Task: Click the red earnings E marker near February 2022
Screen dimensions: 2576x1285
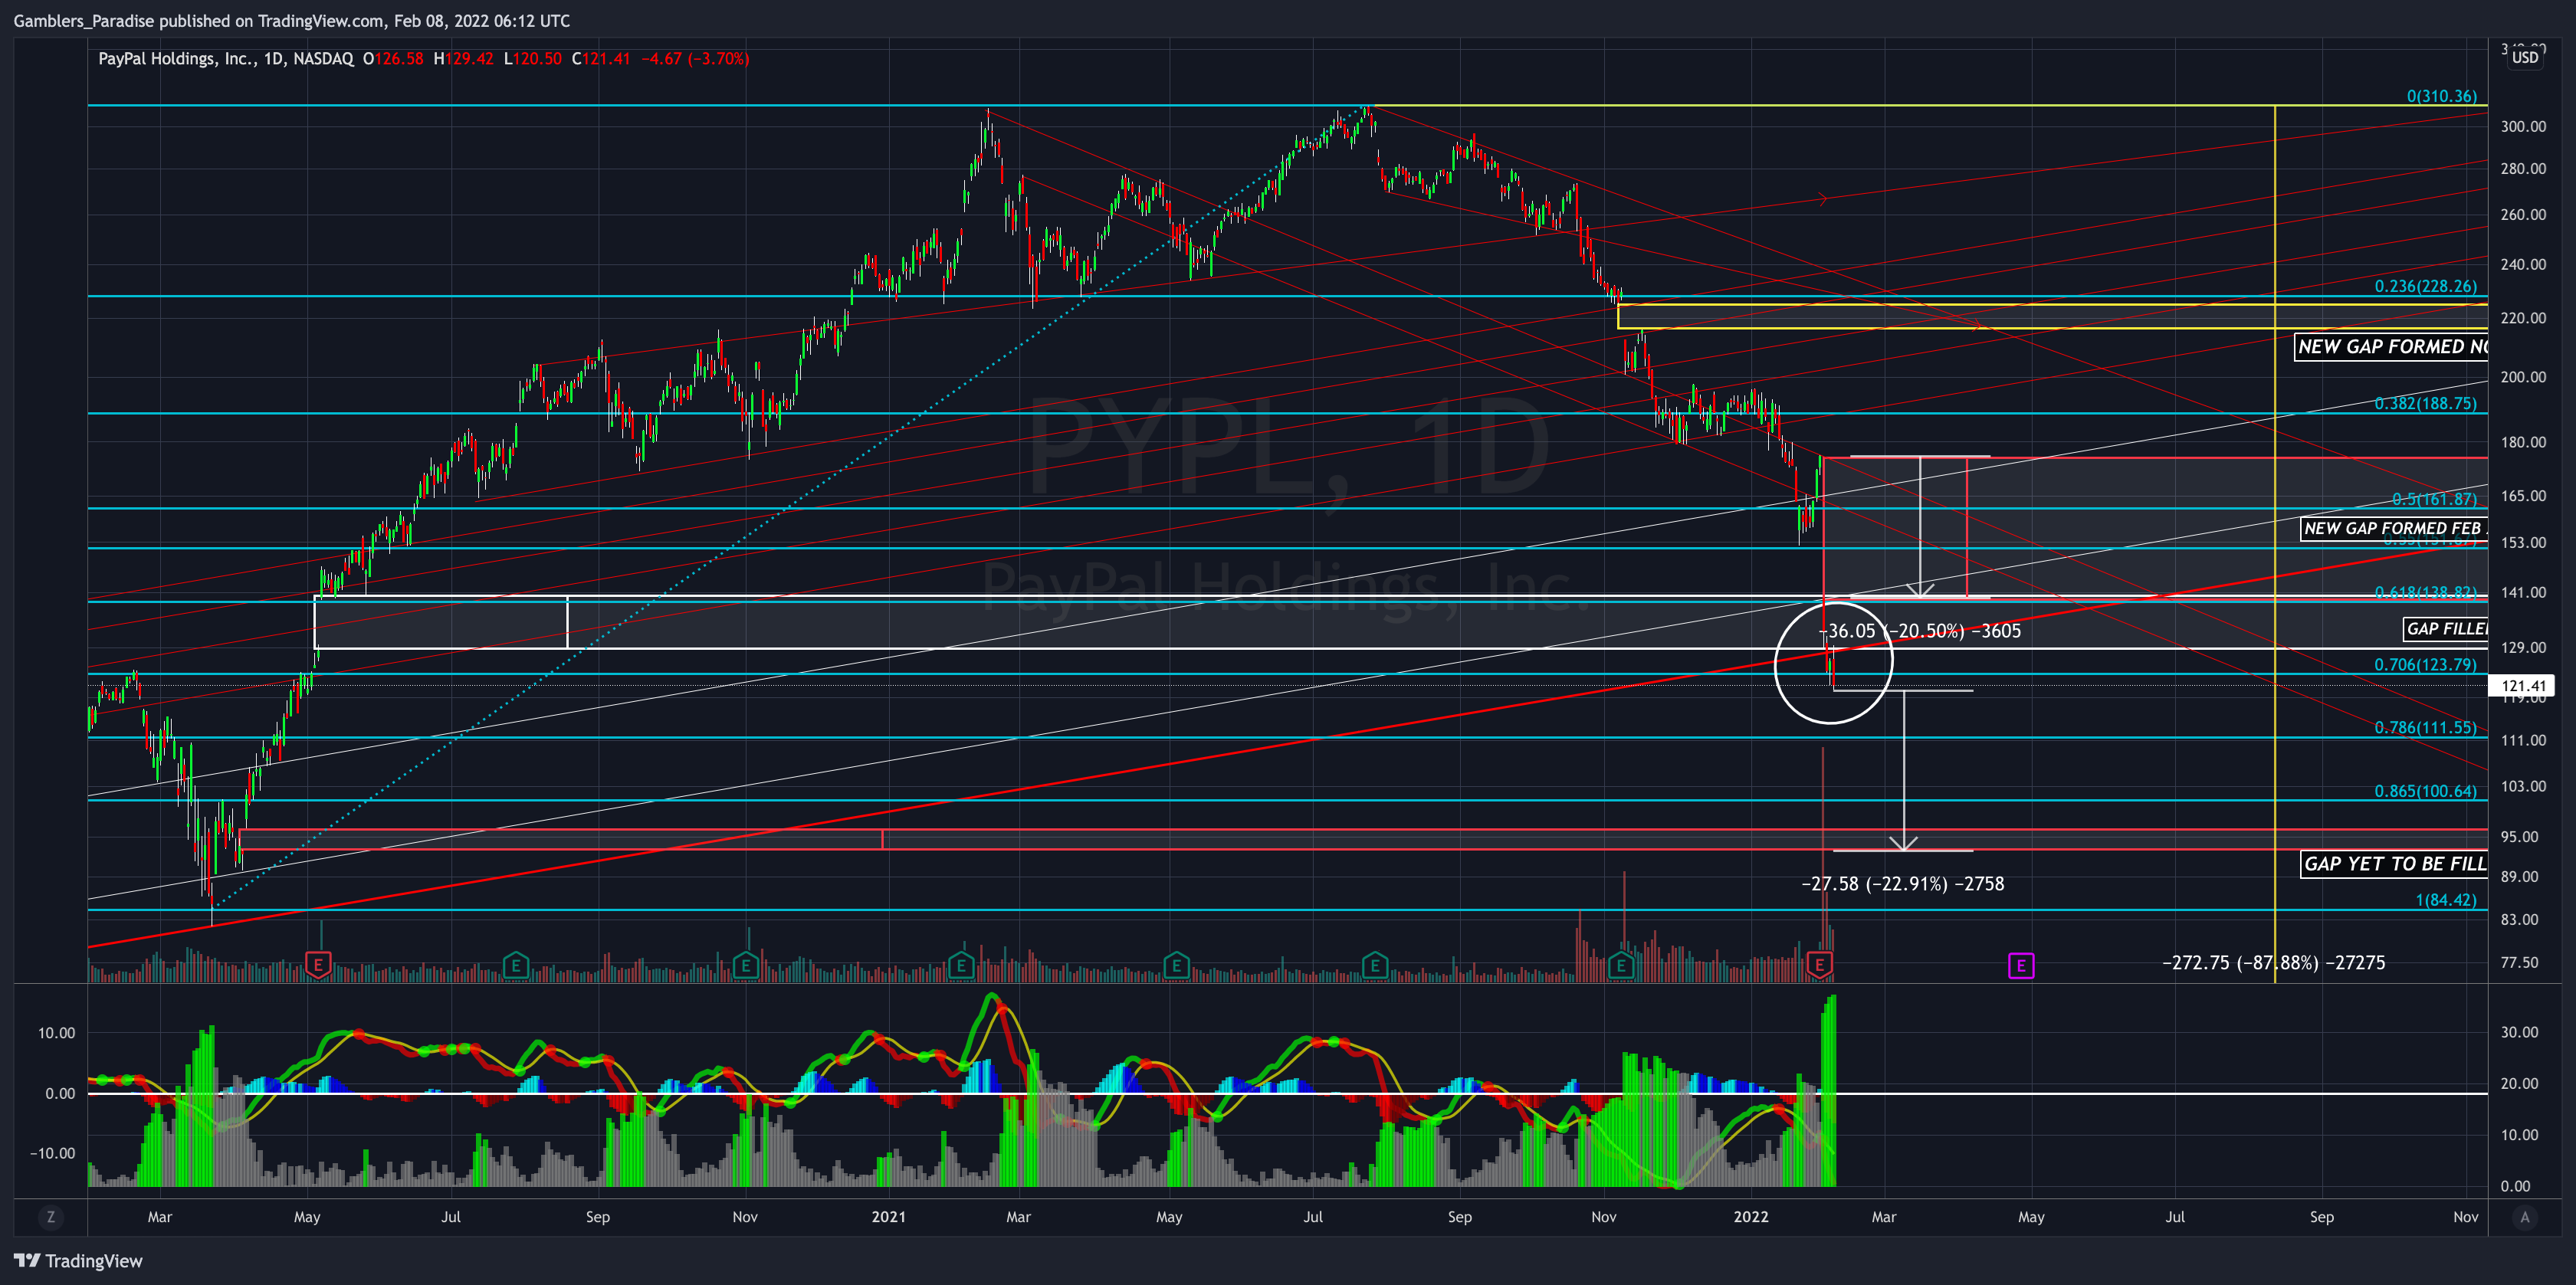Action: (x=1819, y=965)
